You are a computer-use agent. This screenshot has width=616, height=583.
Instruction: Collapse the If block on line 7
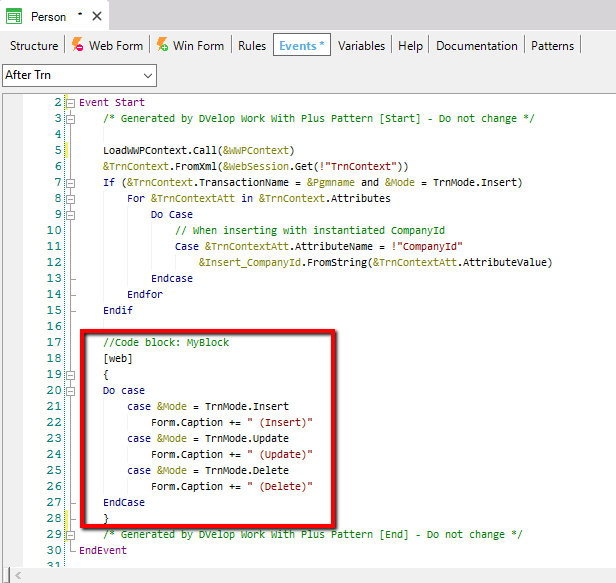(x=70, y=183)
